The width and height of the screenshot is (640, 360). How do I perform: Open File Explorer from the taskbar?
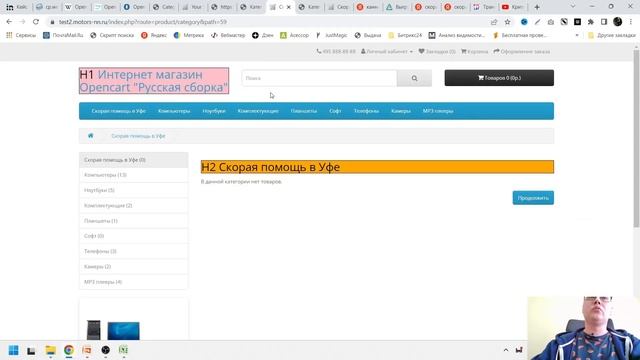(51, 350)
